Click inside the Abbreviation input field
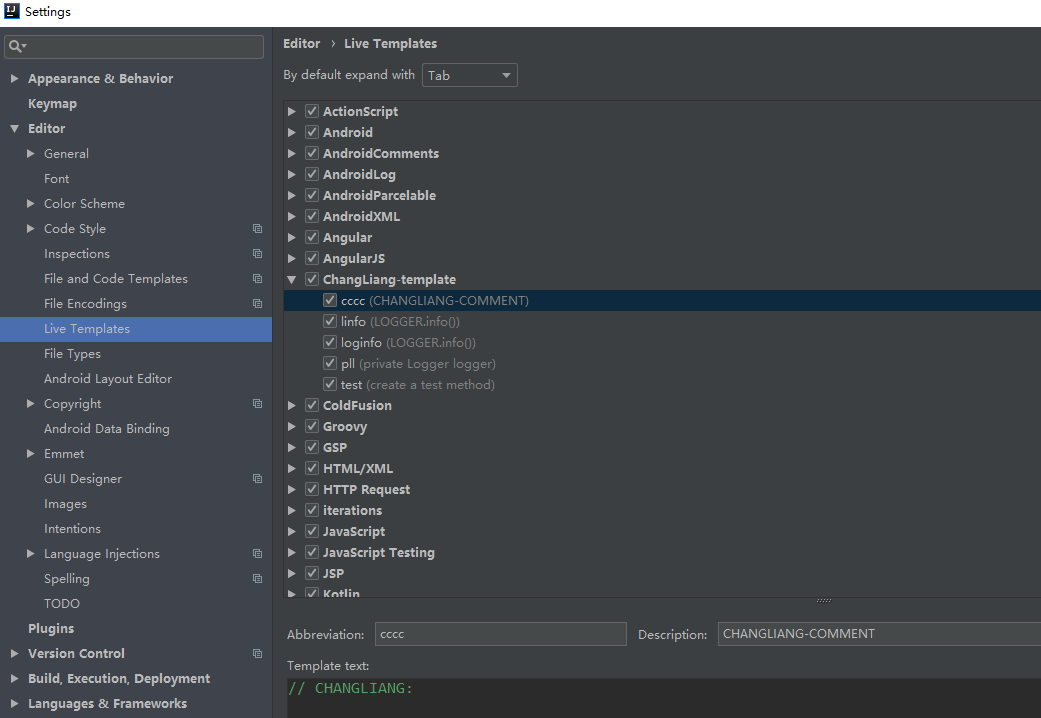 (500, 634)
